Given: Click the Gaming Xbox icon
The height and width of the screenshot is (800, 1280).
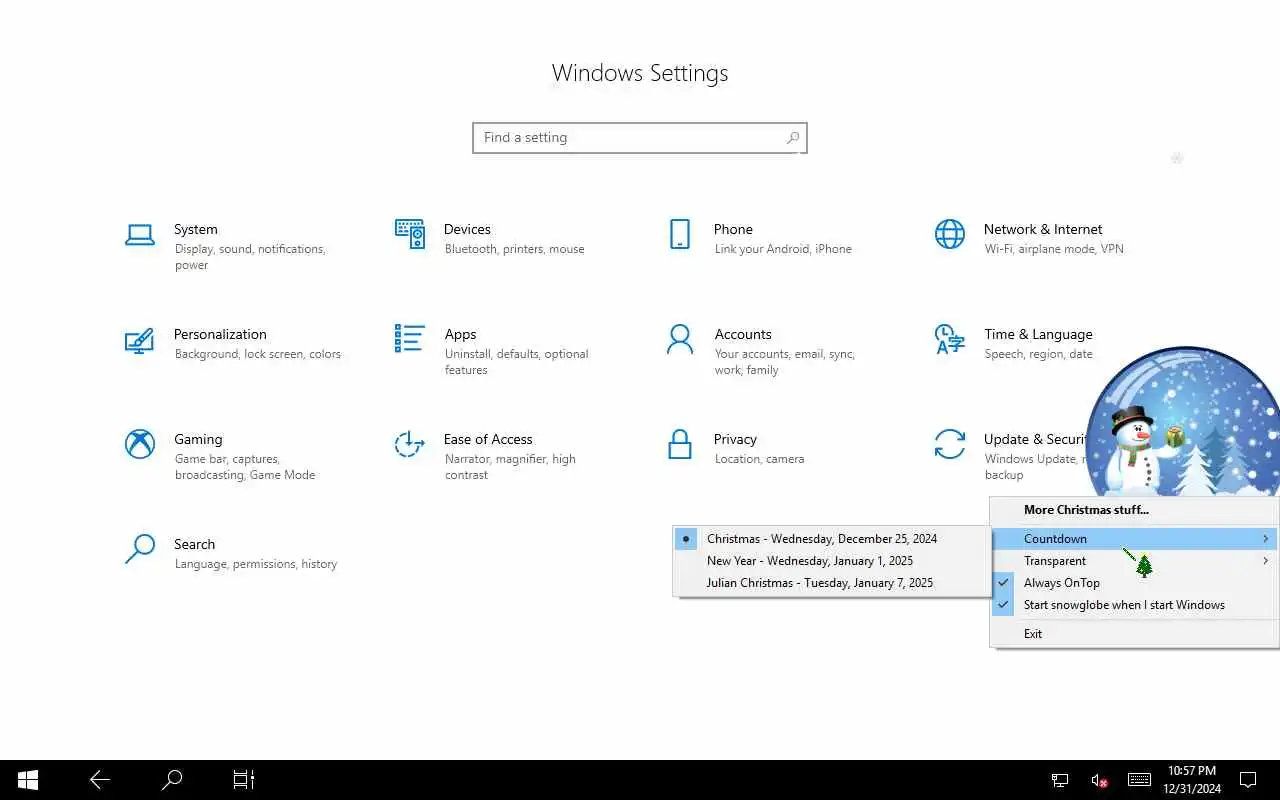Looking at the screenshot, I should tap(139, 444).
